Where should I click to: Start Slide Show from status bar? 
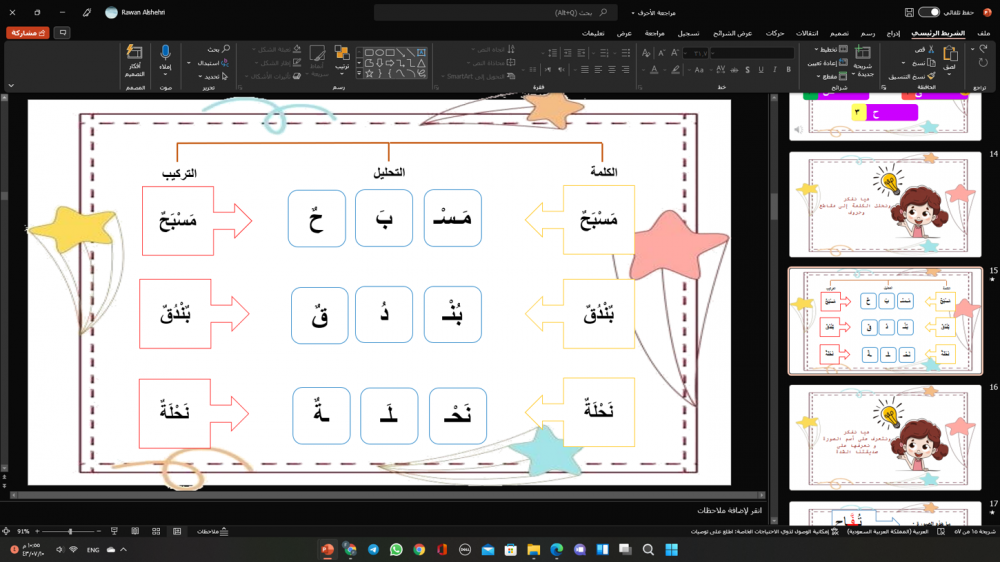[x=114, y=531]
